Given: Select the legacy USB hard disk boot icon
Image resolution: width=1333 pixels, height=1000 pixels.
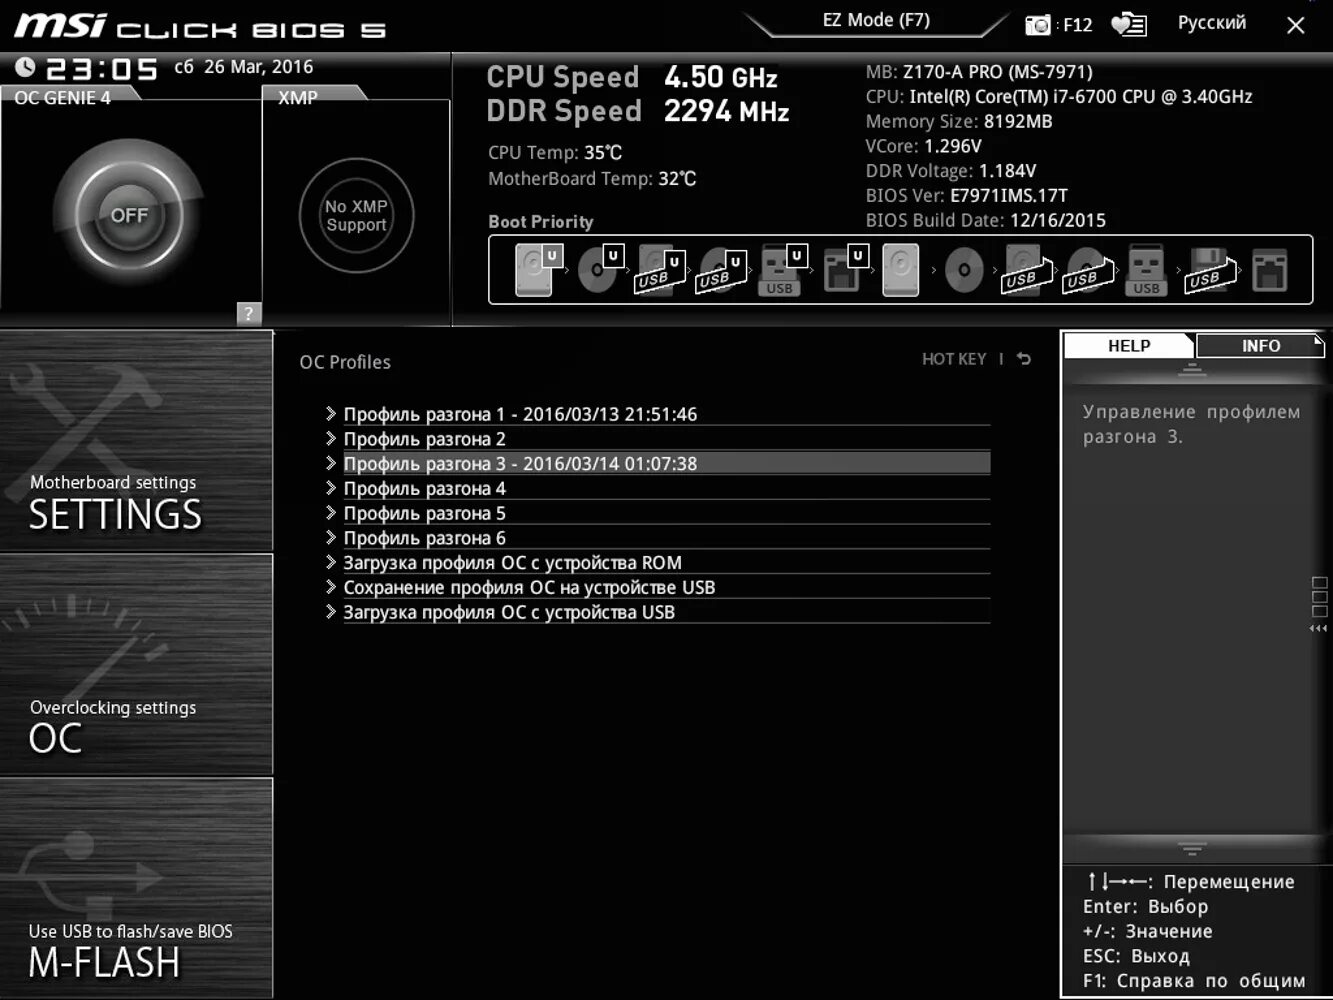Looking at the screenshot, I should (1027, 270).
